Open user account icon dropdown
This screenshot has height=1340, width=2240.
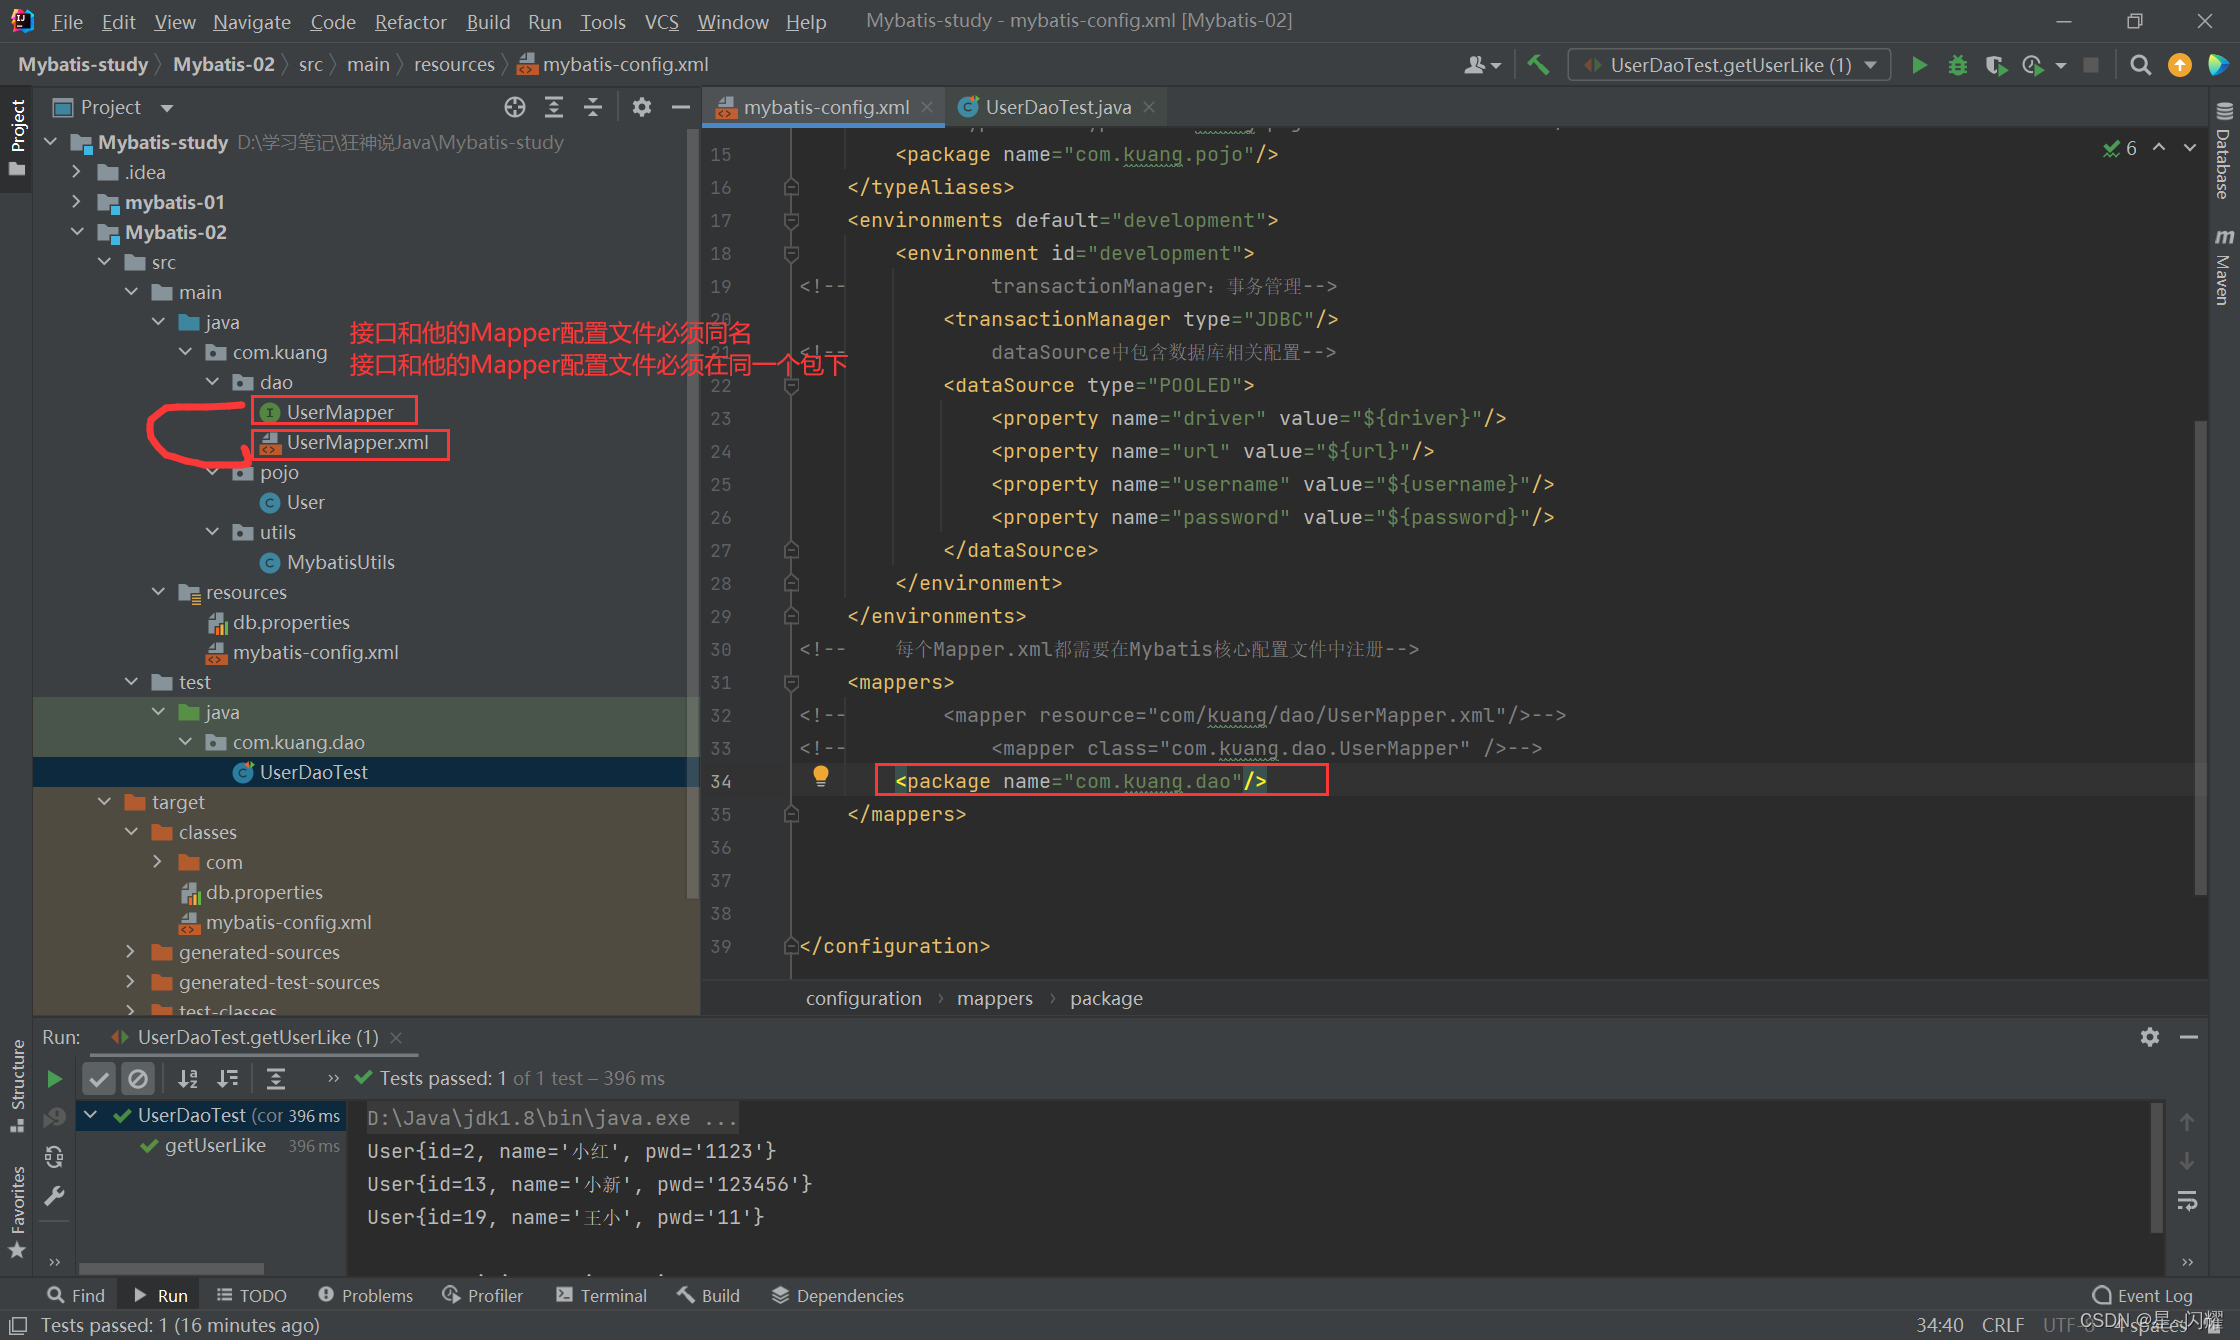[1482, 65]
